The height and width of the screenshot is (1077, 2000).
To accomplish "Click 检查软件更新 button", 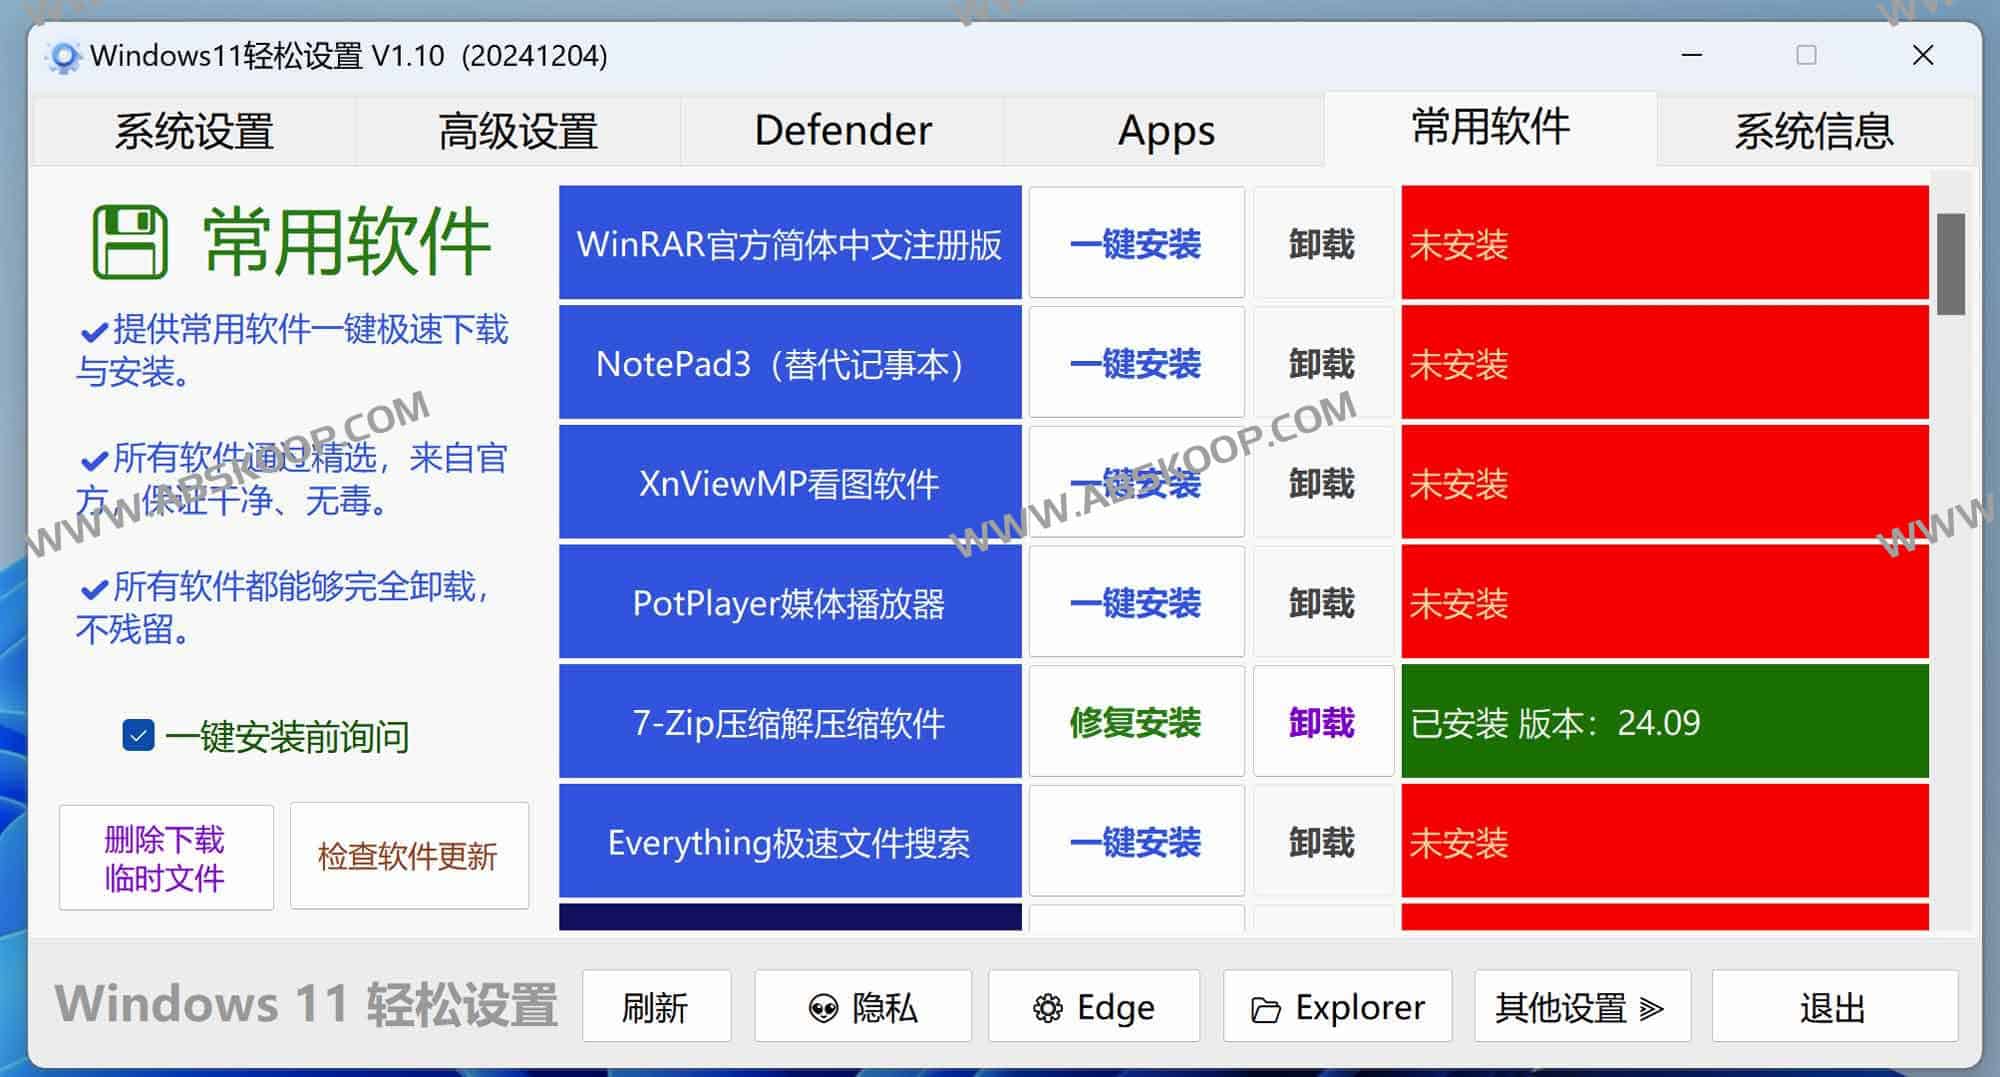I will [x=408, y=856].
